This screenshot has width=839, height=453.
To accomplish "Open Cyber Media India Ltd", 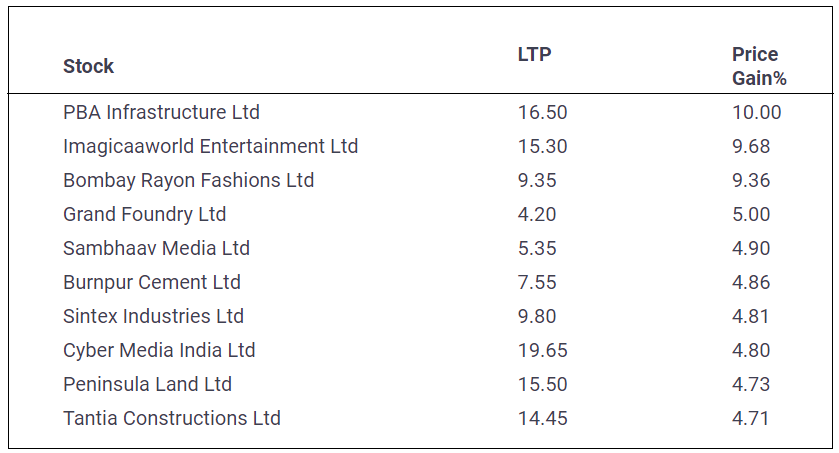I will 159,350.
